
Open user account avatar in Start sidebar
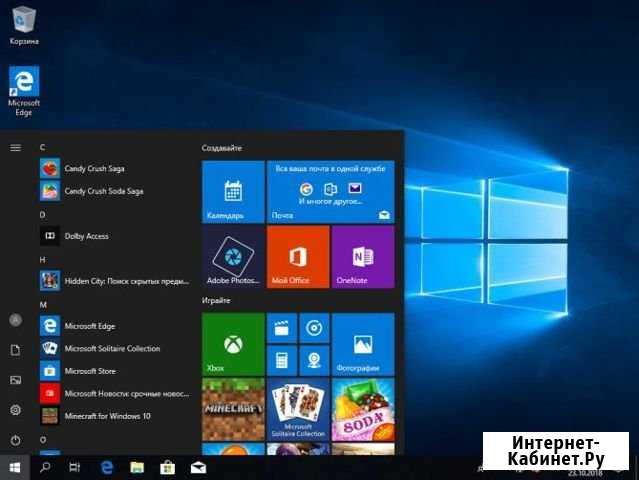pyautogui.click(x=15, y=320)
